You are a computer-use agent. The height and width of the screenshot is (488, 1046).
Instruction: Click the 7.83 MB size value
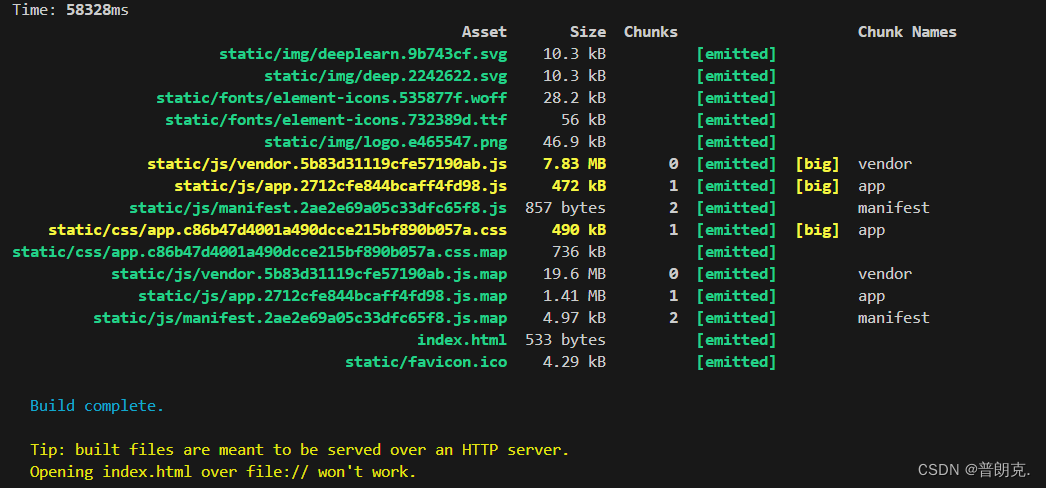(579, 164)
